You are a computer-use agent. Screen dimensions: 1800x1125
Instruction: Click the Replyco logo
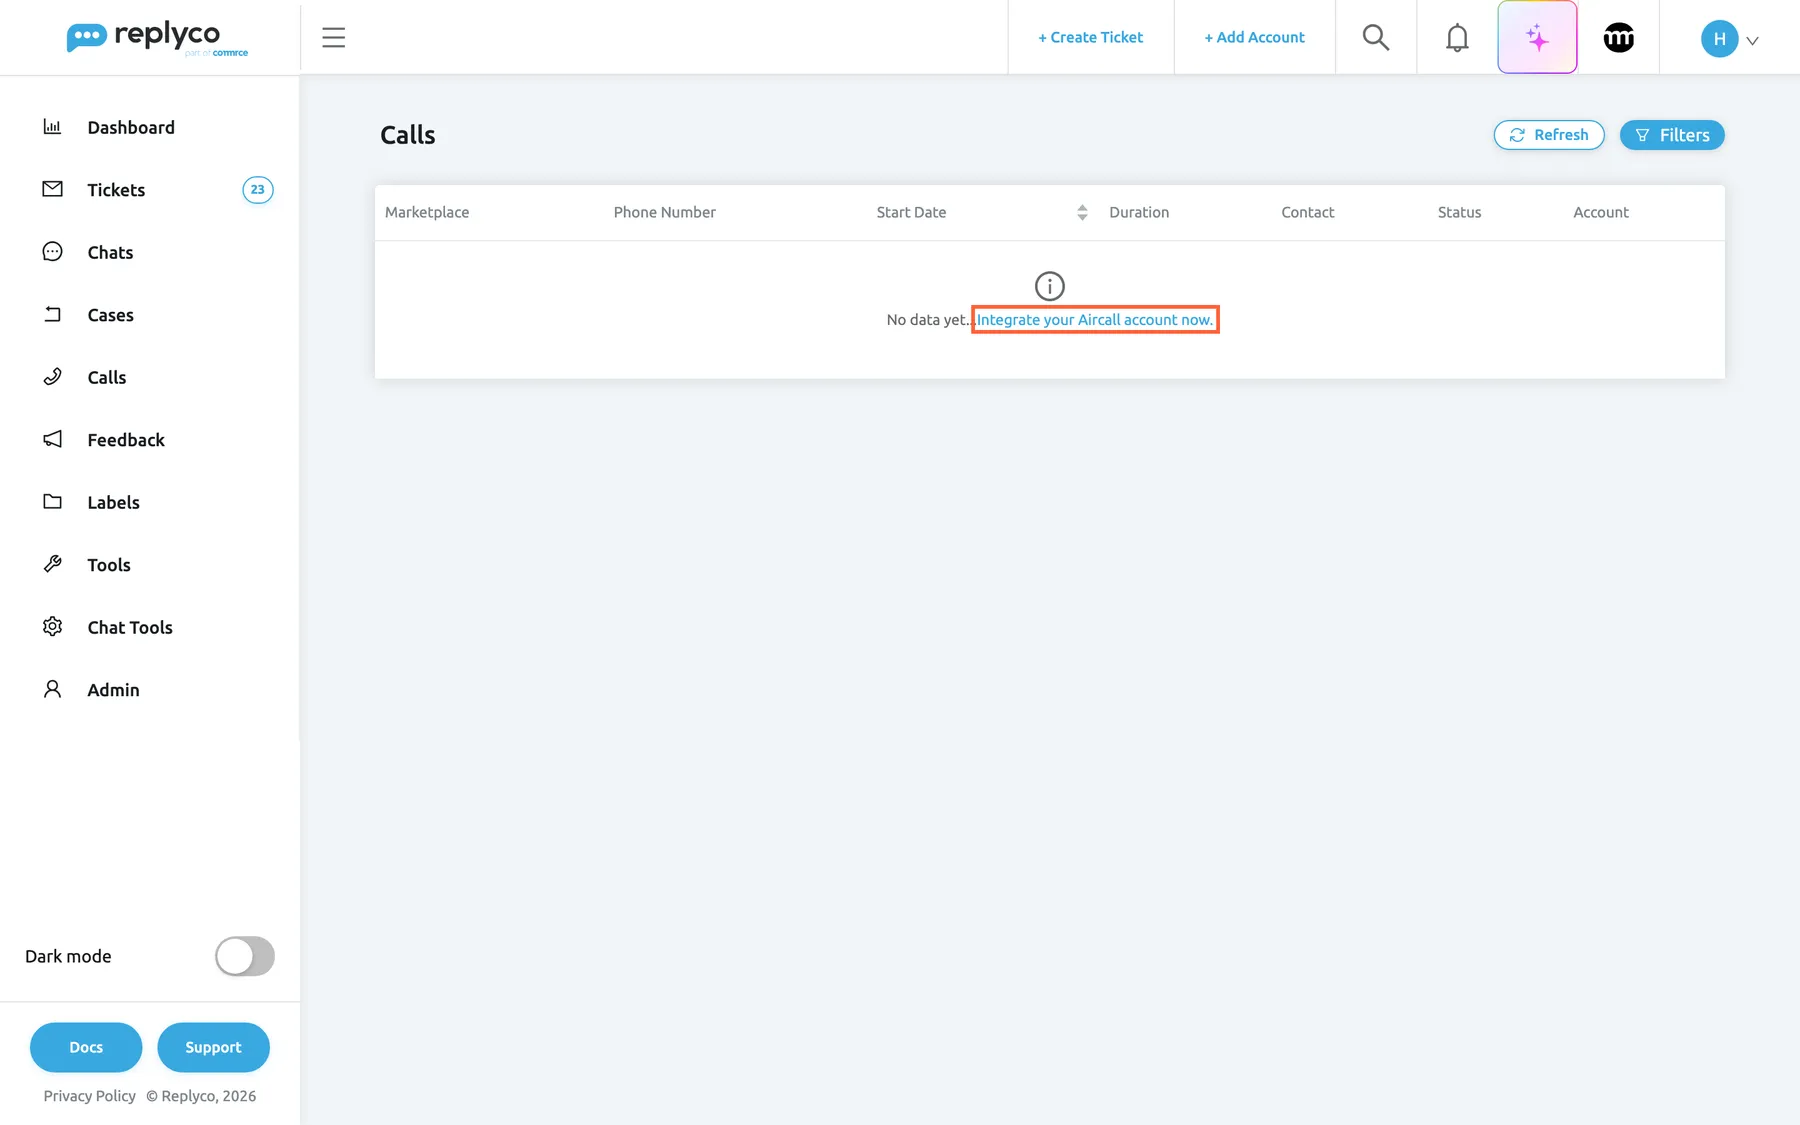157,38
